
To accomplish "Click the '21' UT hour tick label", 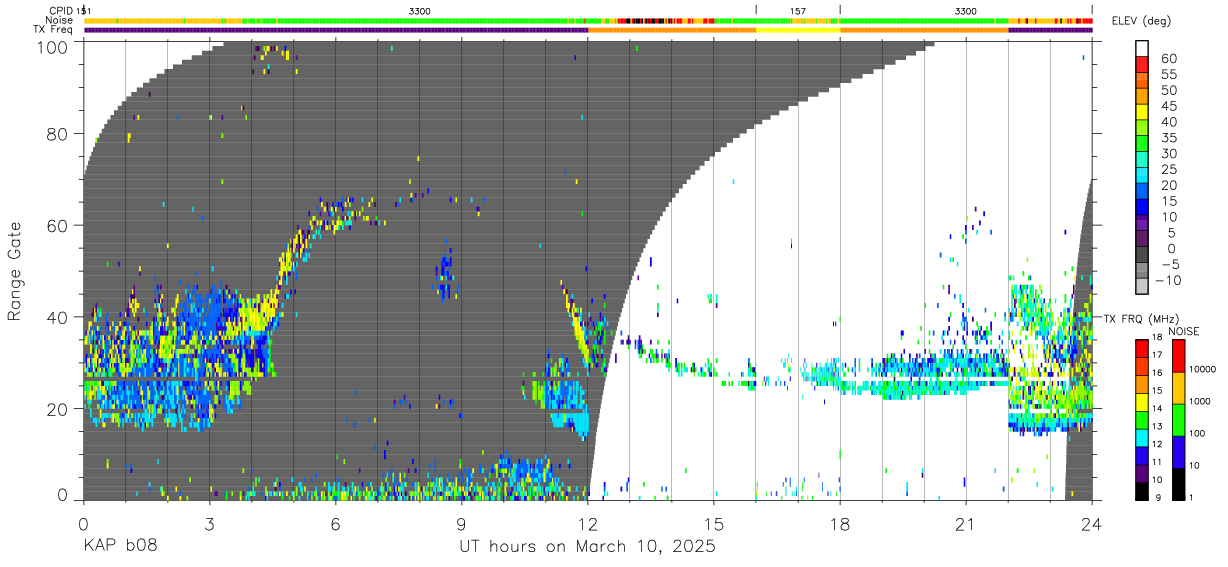I will click(x=966, y=524).
